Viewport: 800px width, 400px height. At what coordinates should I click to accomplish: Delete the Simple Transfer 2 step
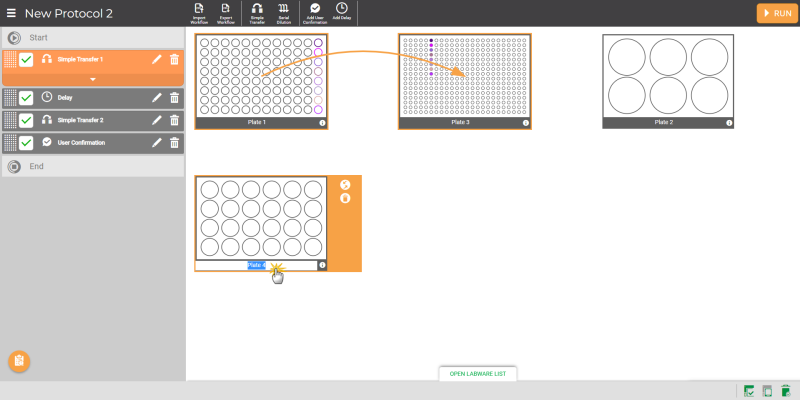coord(175,120)
